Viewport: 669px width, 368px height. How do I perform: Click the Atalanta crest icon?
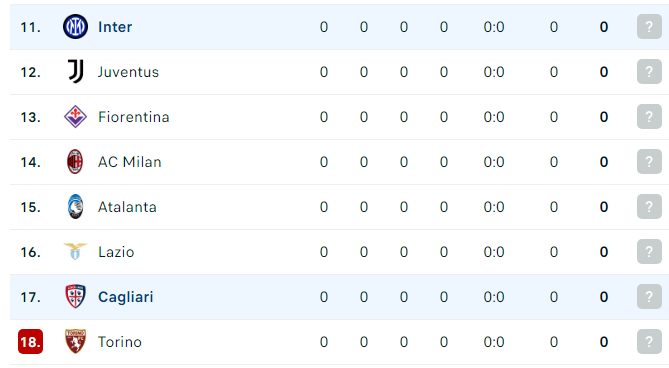[x=76, y=206]
